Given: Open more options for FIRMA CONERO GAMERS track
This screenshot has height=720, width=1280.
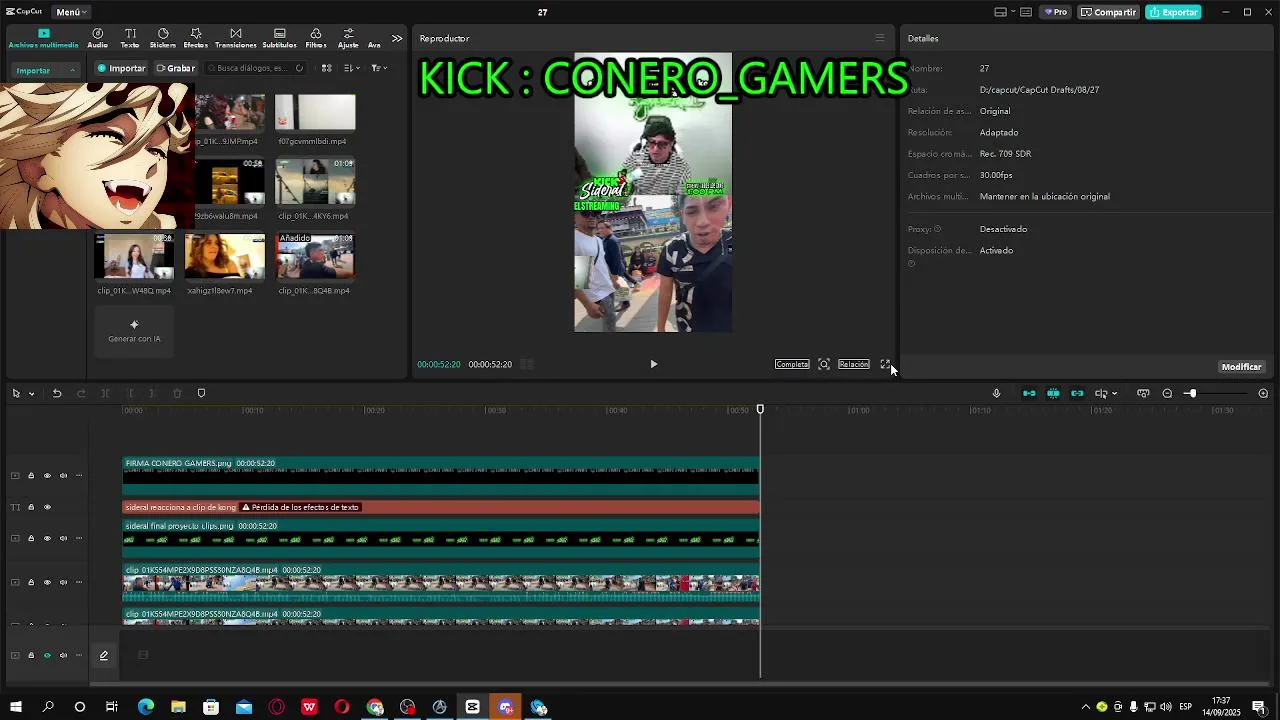Looking at the screenshot, I should coord(79,476).
